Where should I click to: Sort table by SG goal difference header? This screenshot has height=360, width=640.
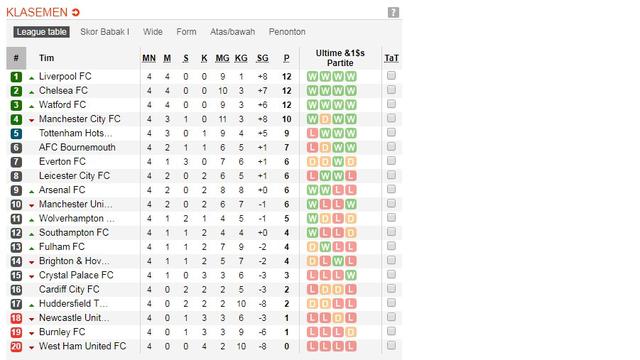click(x=262, y=58)
